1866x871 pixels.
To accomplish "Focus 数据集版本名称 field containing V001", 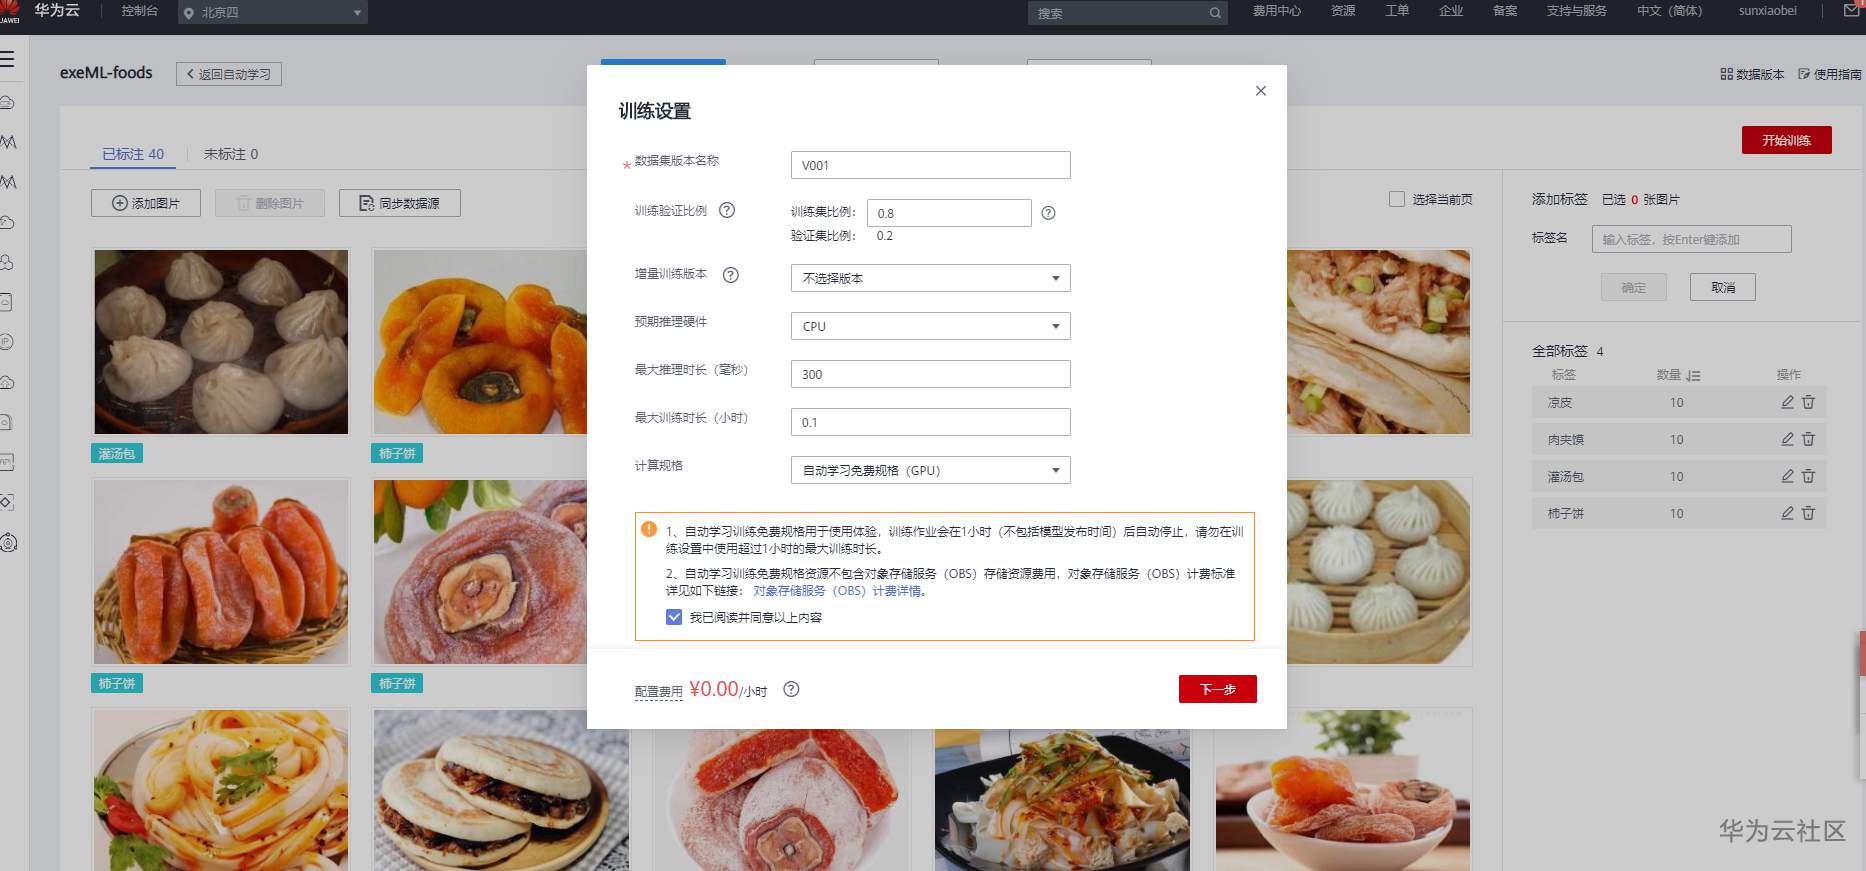I will (930, 165).
